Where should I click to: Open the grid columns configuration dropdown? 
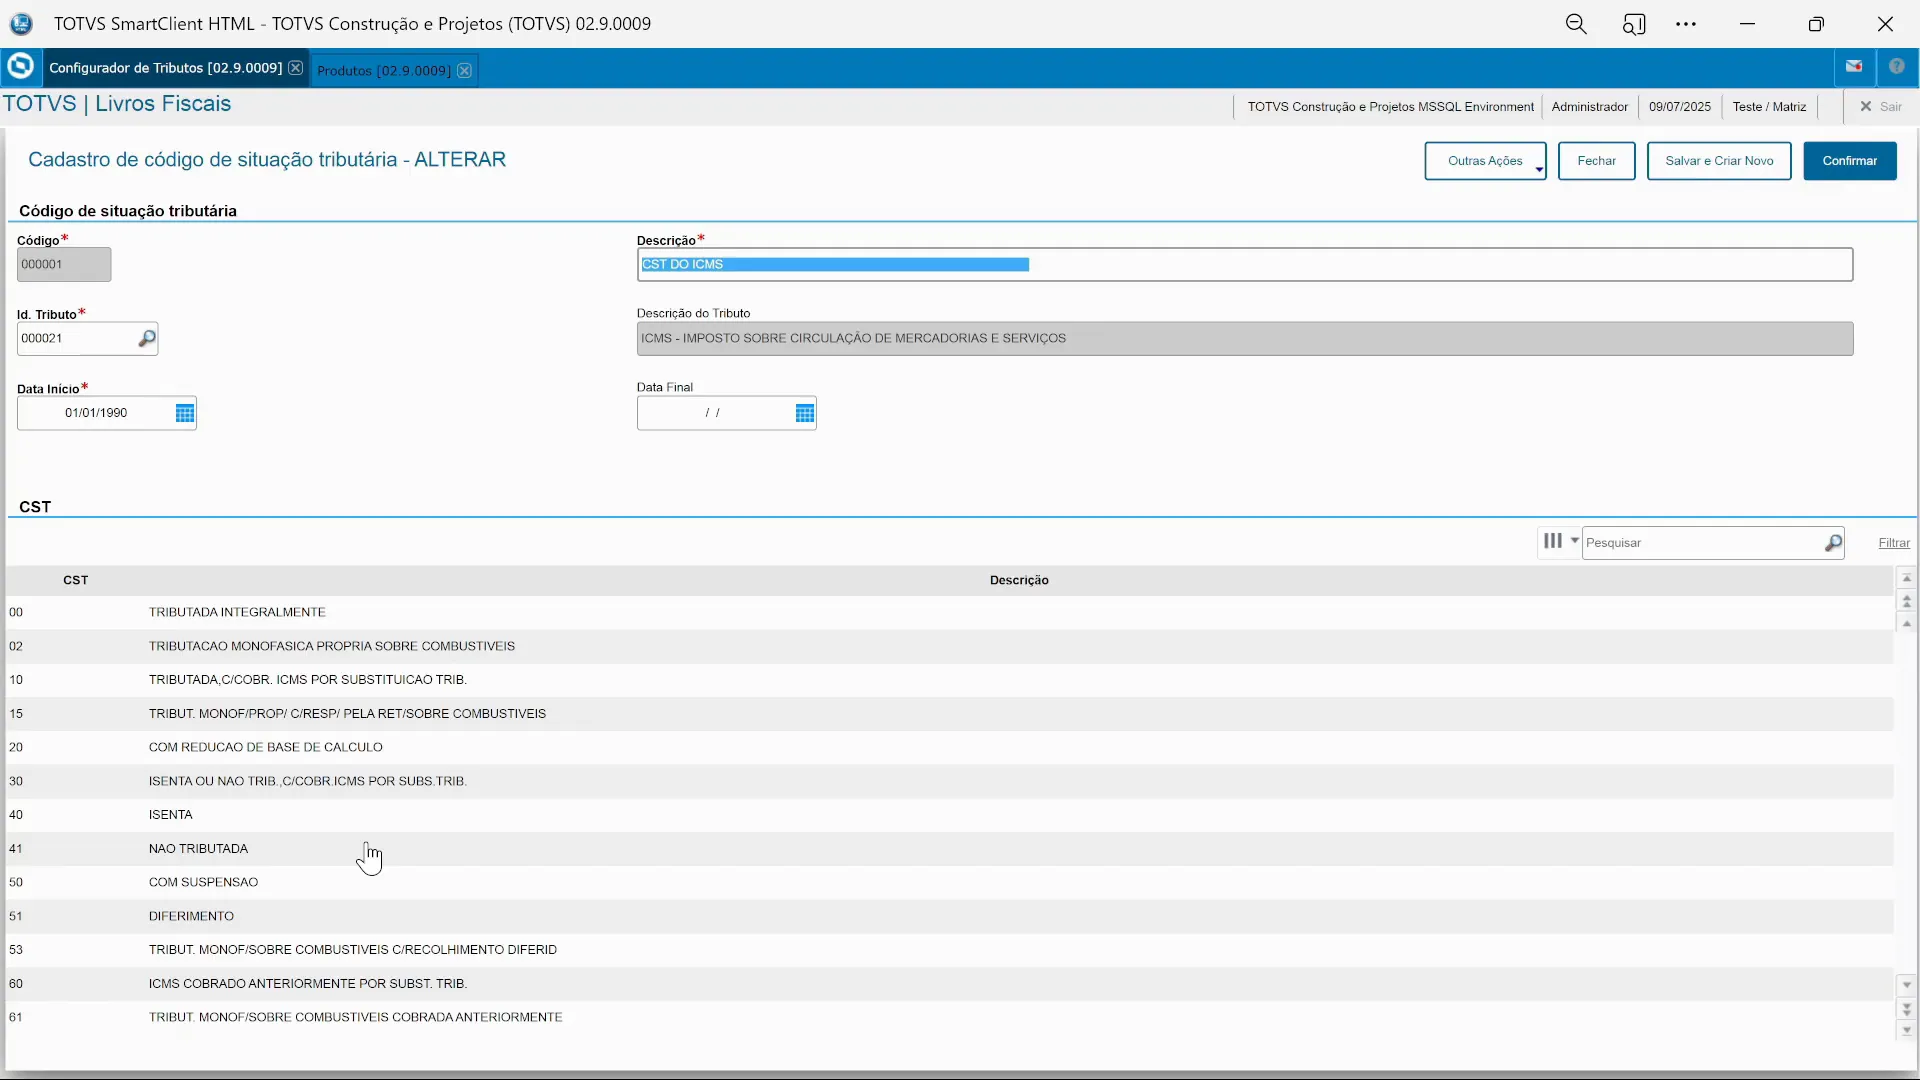[1559, 541]
